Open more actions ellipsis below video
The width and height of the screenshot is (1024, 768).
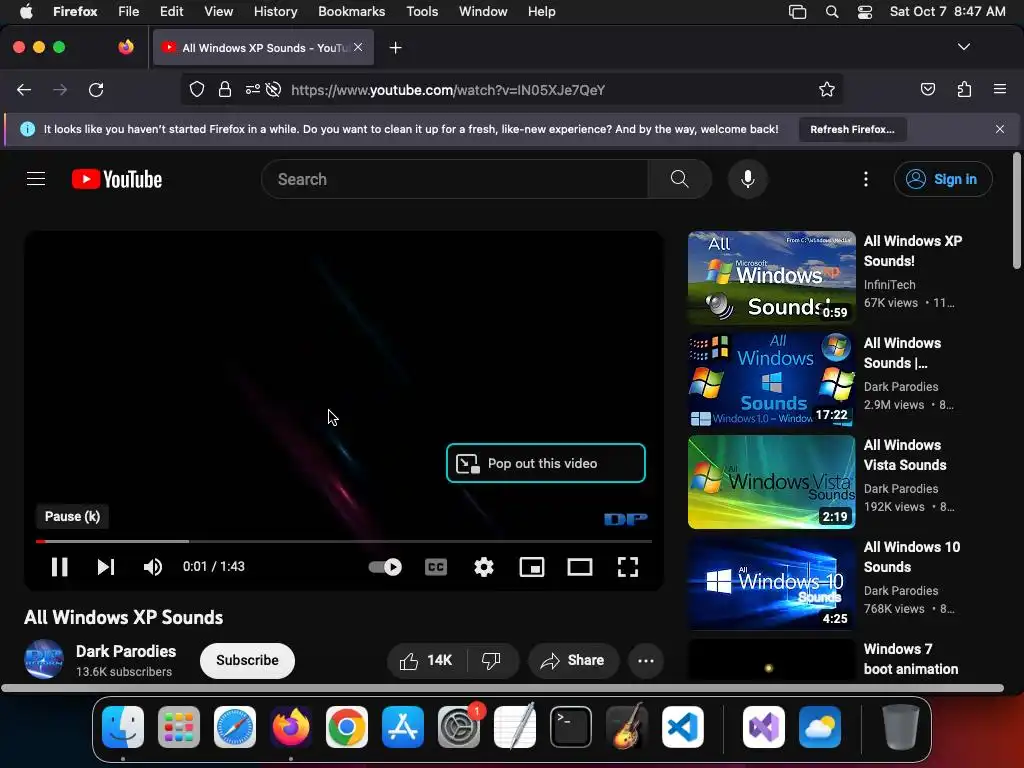click(x=646, y=660)
